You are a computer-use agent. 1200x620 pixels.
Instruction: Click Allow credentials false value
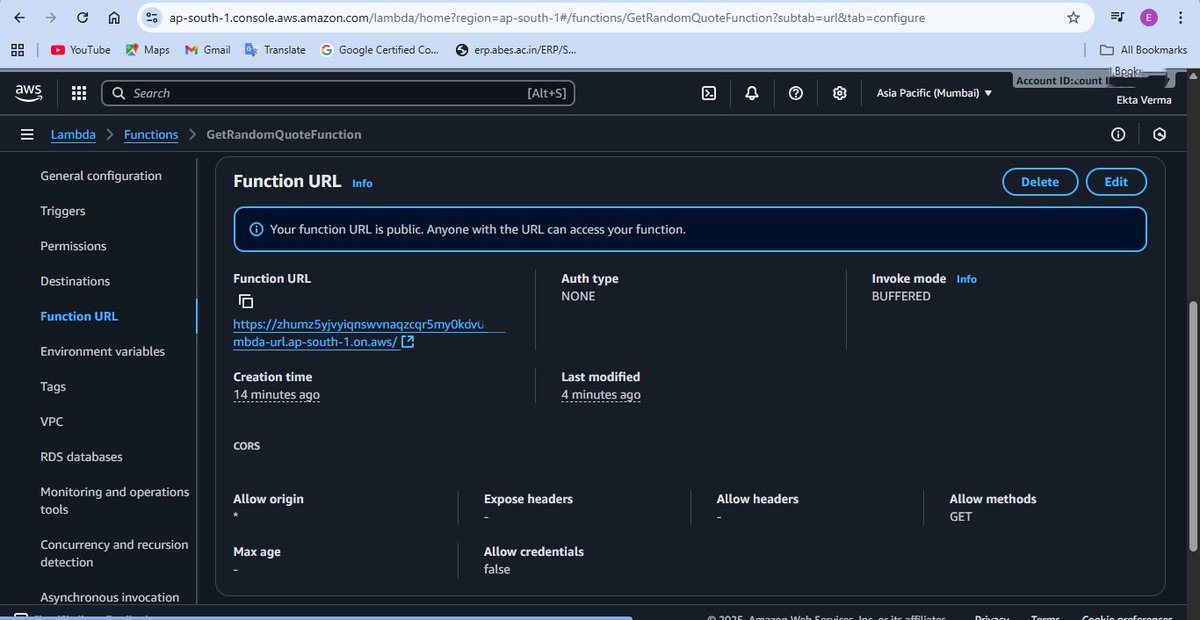click(x=497, y=569)
